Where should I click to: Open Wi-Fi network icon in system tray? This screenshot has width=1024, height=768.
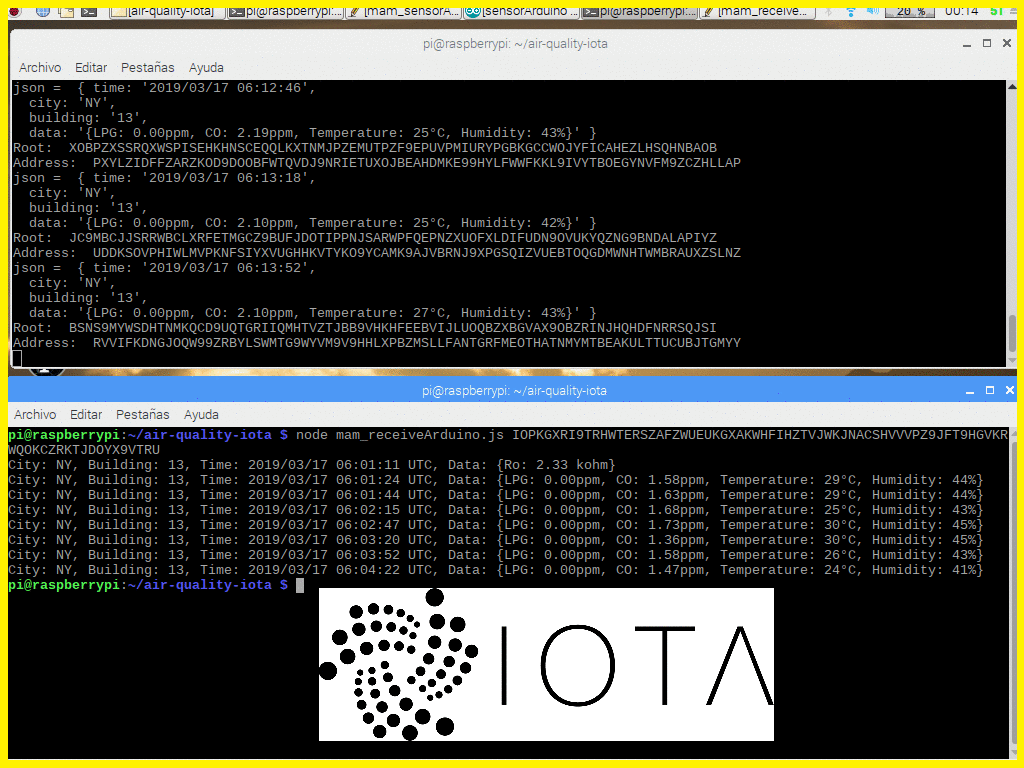point(850,11)
